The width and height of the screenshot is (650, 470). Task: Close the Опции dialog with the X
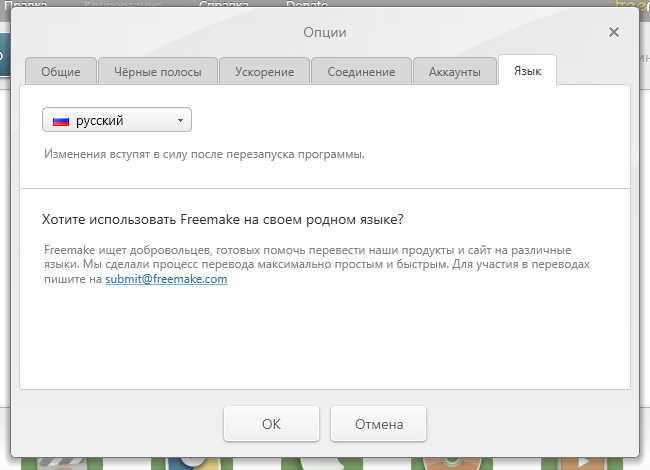pos(614,32)
